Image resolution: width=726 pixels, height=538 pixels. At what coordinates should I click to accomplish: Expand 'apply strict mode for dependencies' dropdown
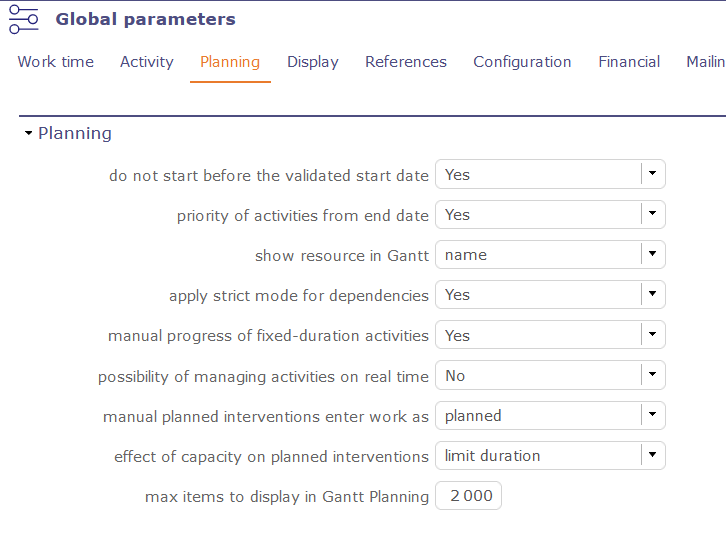pos(652,295)
